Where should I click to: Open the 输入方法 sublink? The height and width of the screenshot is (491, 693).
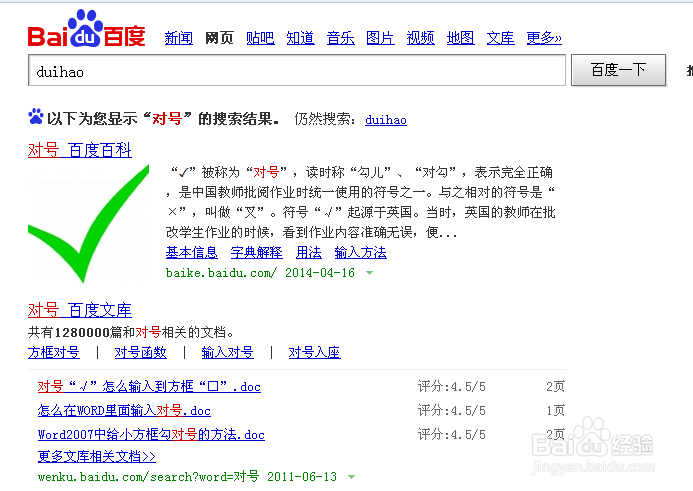coord(361,252)
